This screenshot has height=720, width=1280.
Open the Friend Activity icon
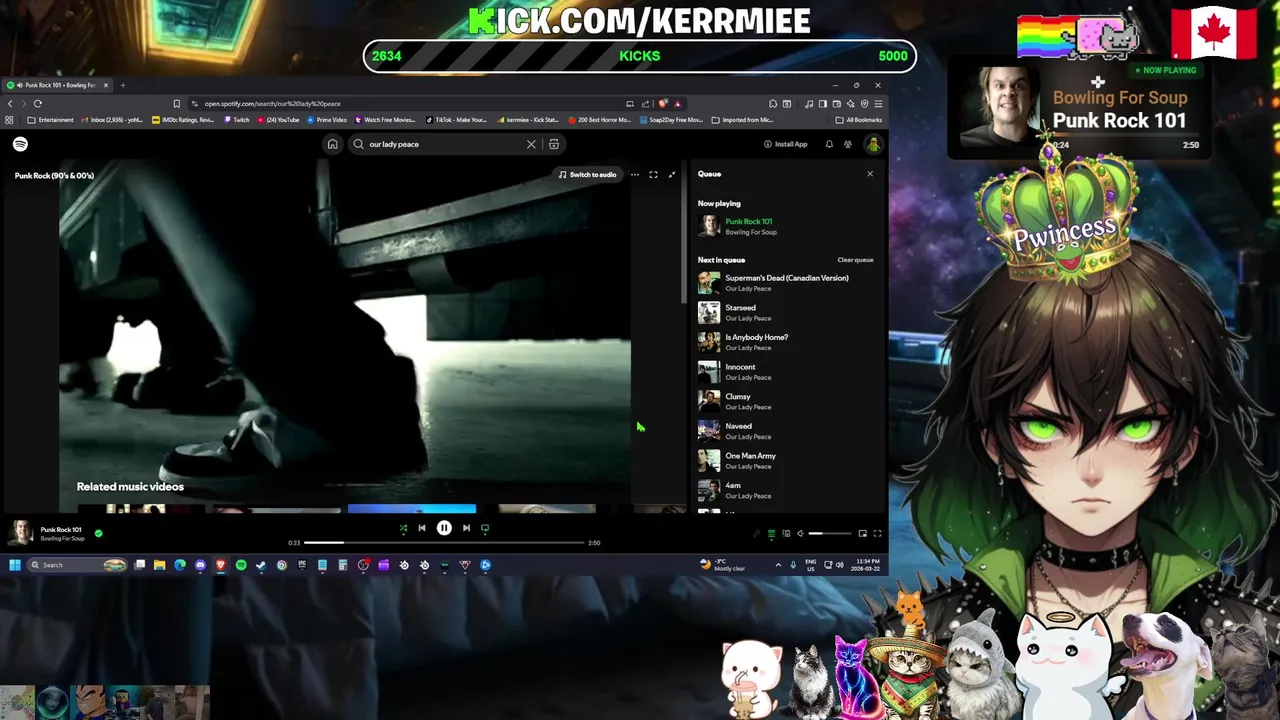pyautogui.click(x=848, y=144)
